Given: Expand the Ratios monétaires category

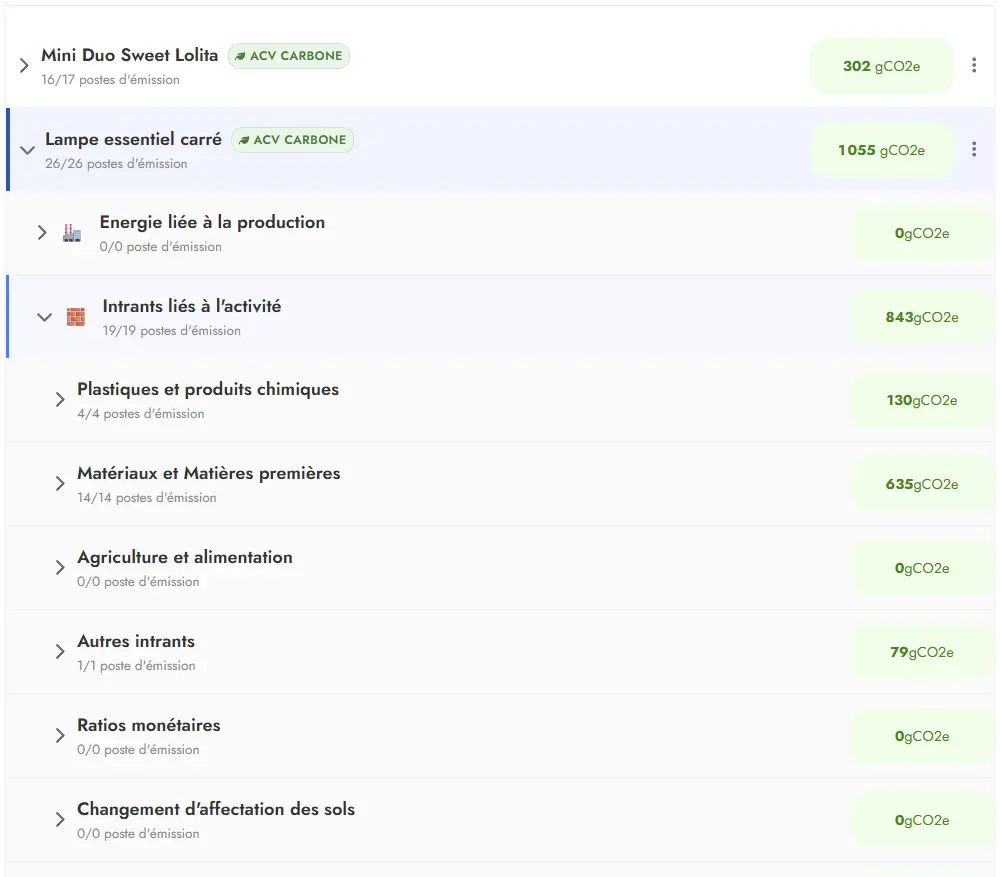Looking at the screenshot, I should (x=60, y=736).
